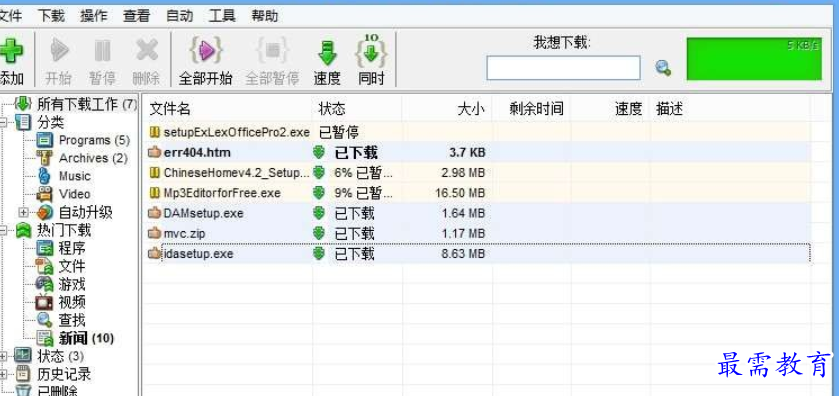
Task: Open the 操作 menu
Action: [94, 16]
